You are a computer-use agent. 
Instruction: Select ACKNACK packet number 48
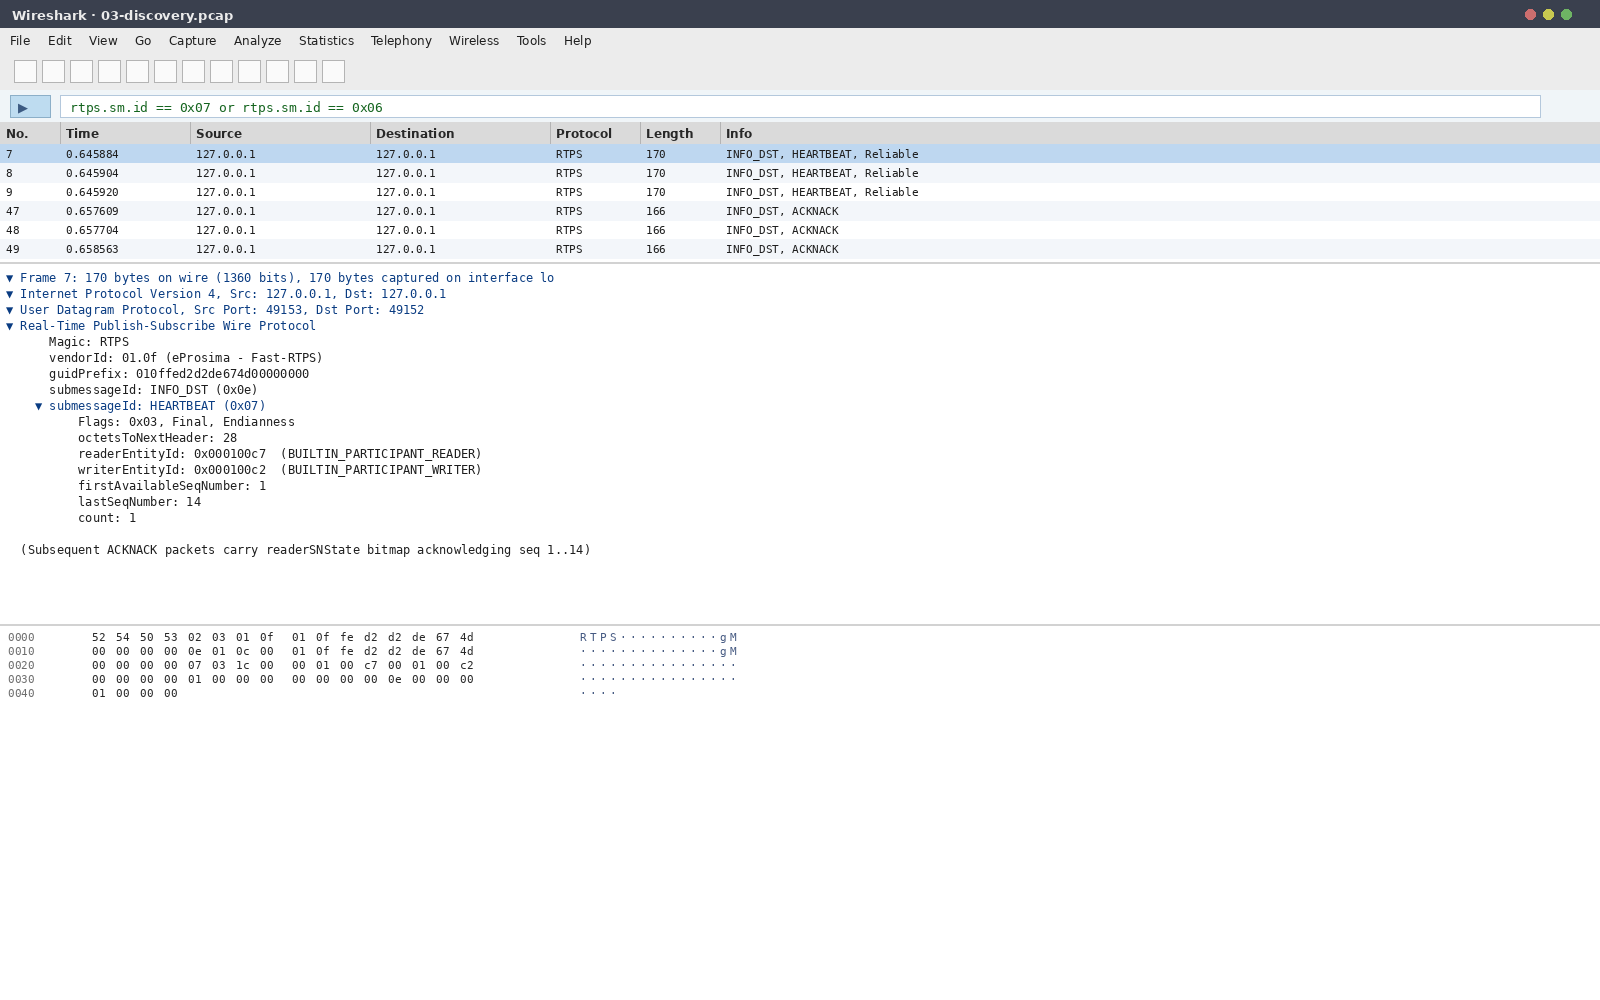tap(800, 230)
